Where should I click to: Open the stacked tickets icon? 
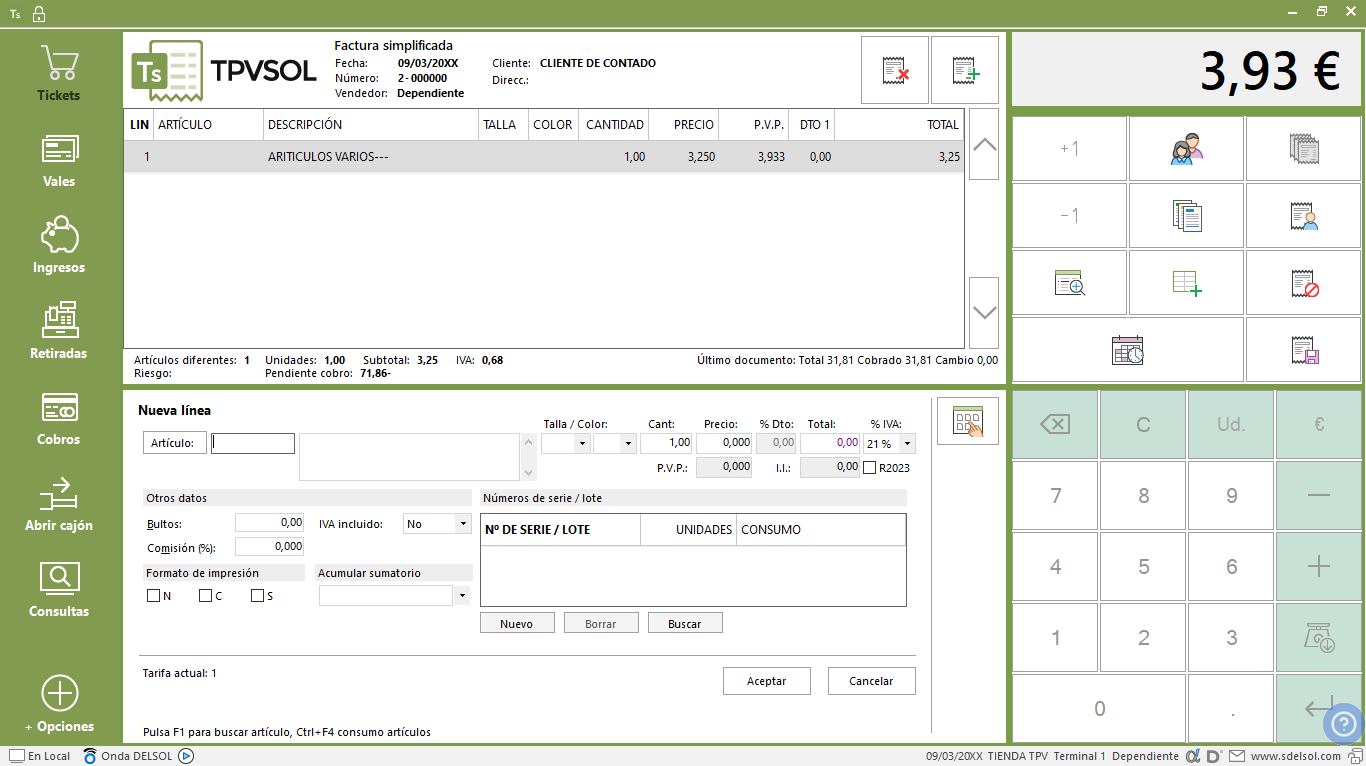pyautogui.click(x=1303, y=149)
